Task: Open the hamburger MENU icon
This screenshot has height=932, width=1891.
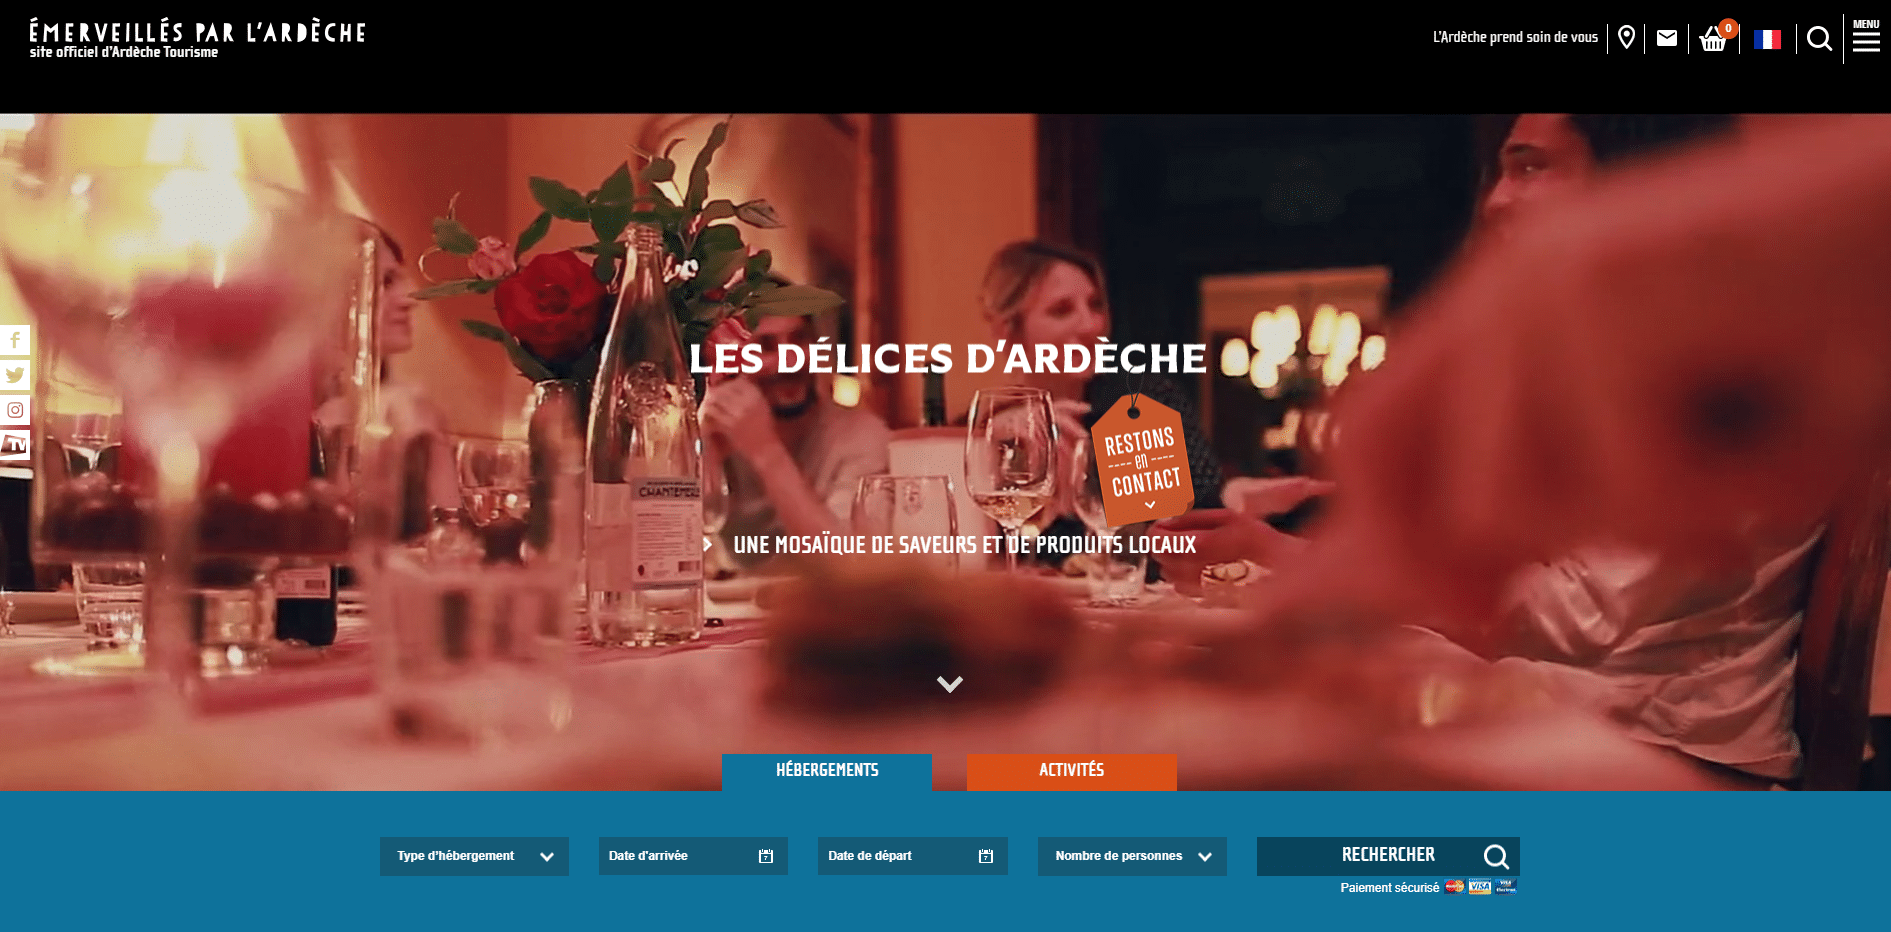Action: coord(1866,36)
